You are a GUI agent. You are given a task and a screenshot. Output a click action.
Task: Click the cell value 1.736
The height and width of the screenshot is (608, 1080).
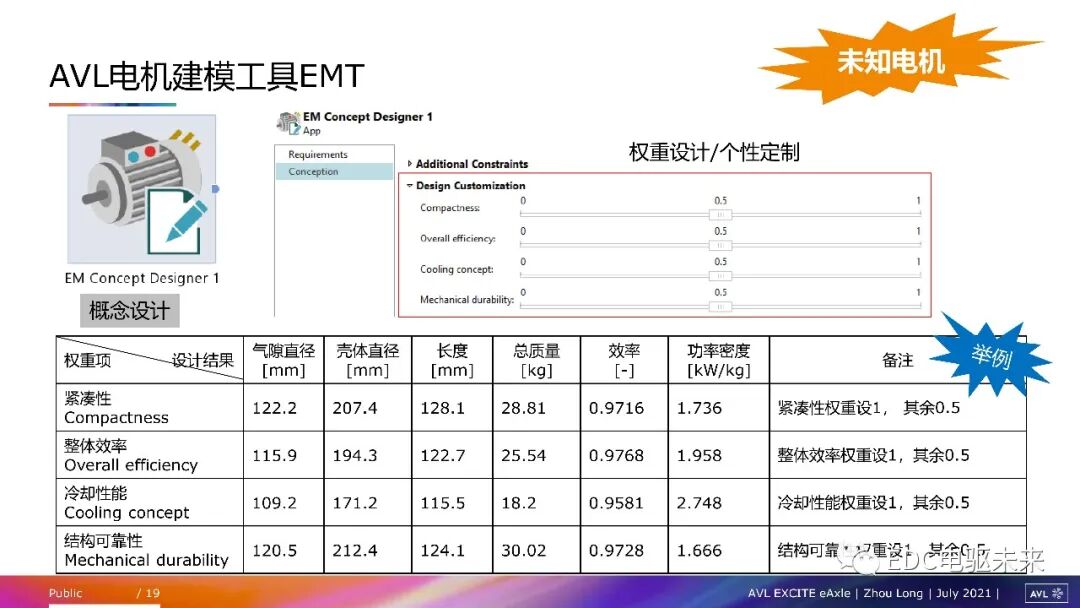pos(699,408)
